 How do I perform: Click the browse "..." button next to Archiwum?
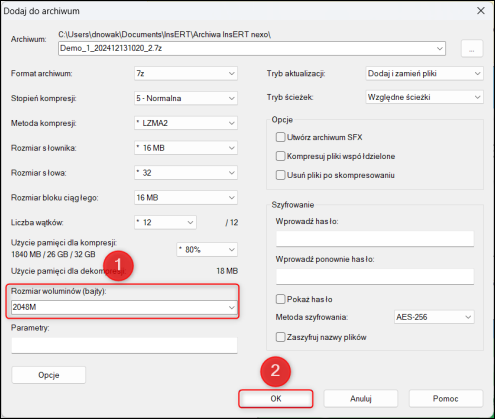click(472, 49)
